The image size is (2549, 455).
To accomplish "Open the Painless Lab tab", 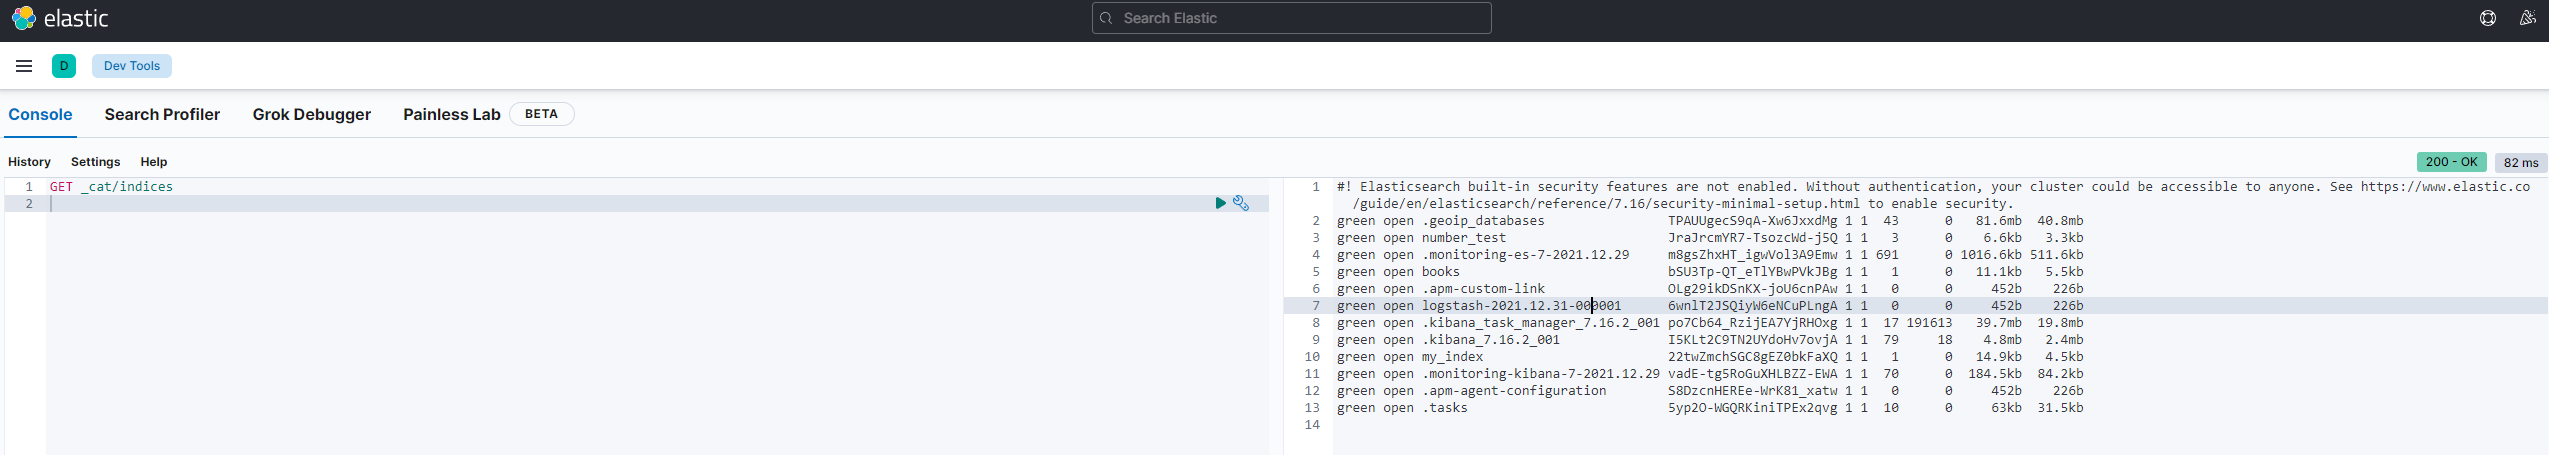I will [452, 114].
